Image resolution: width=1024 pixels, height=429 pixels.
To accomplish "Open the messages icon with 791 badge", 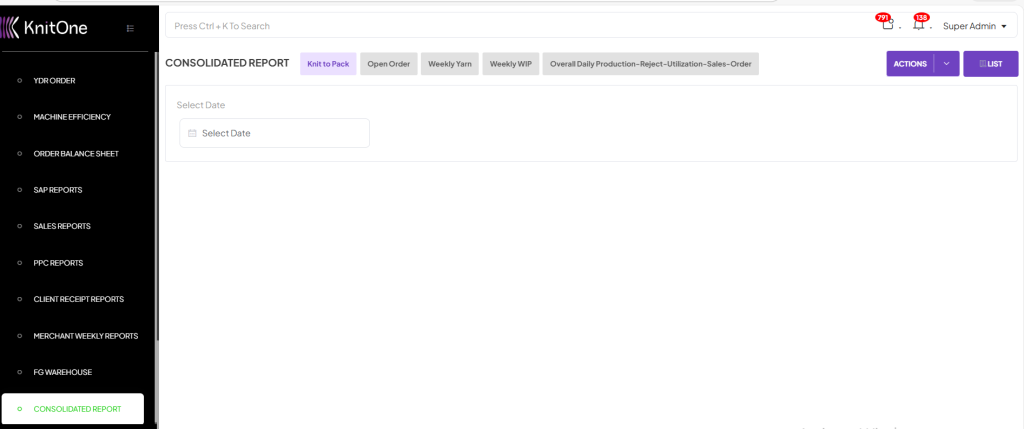I will 887,25.
